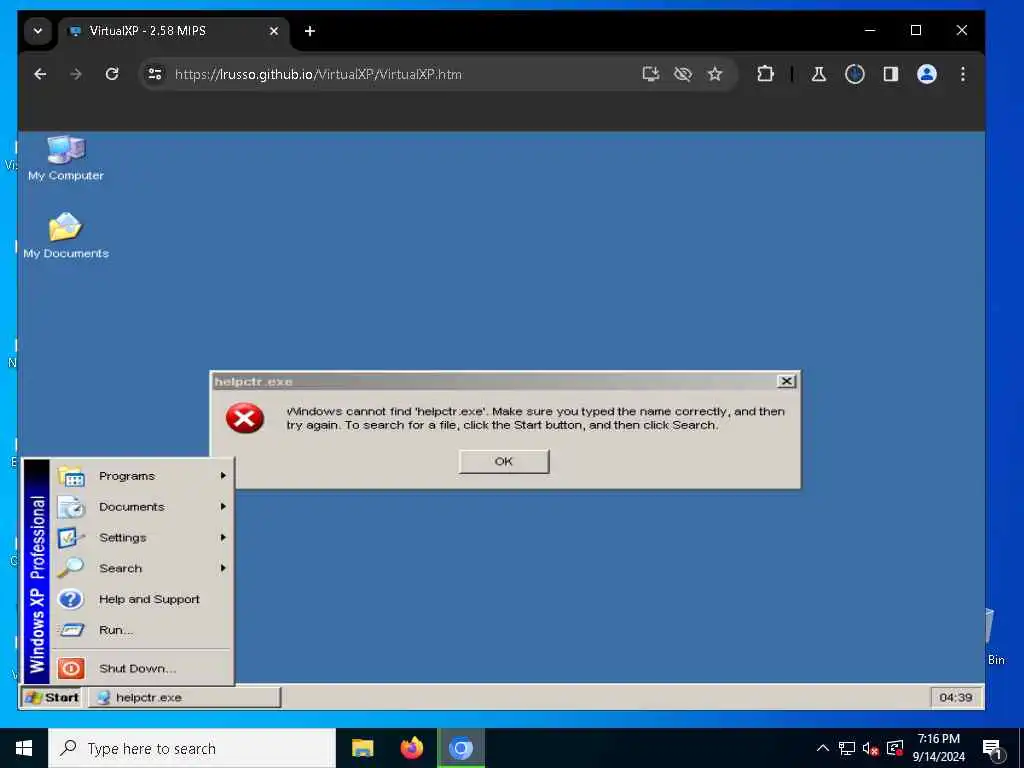This screenshot has height=768, width=1024.
Task: Click the network tray icon
Action: pos(847,748)
